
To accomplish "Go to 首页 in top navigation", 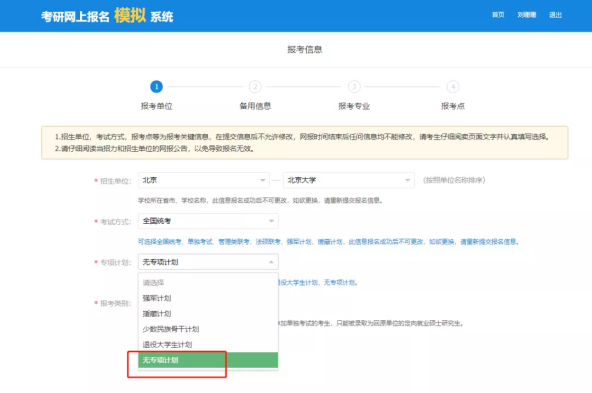I will [498, 15].
